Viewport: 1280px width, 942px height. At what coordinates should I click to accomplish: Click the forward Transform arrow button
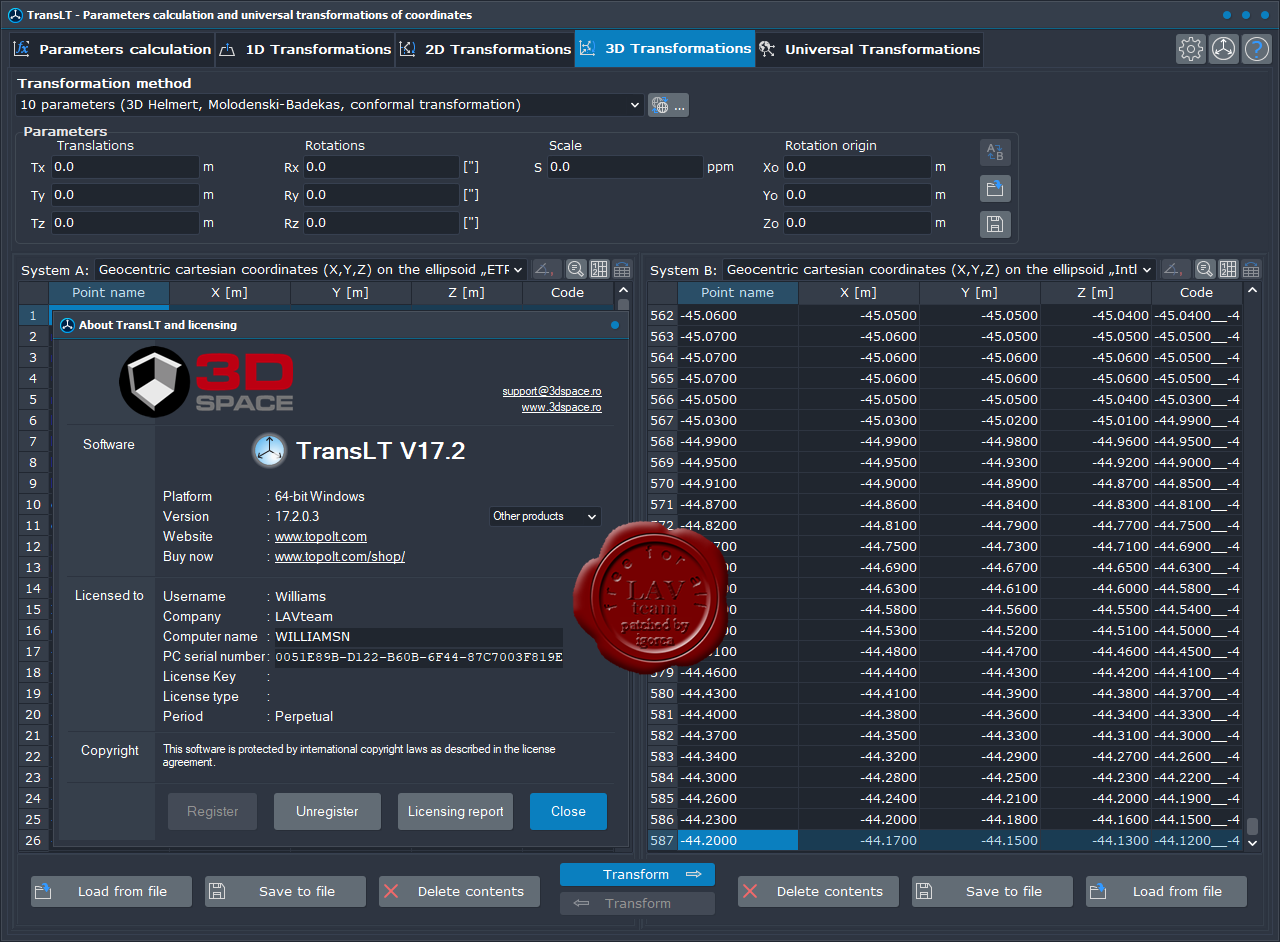click(x=637, y=874)
